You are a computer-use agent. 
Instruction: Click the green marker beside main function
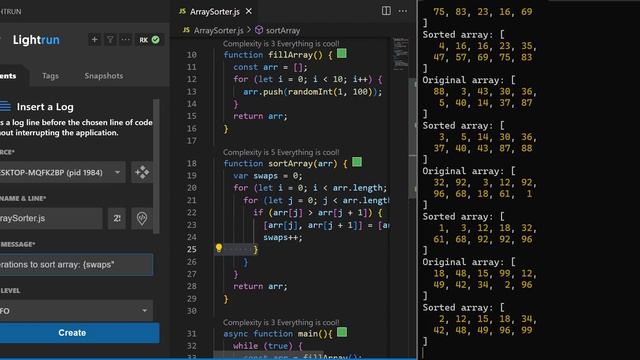(x=342, y=332)
